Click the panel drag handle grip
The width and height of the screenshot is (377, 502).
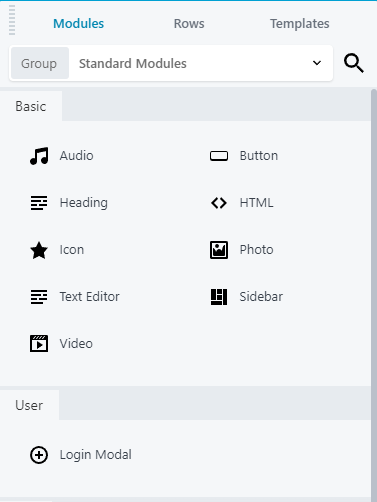click(12, 20)
